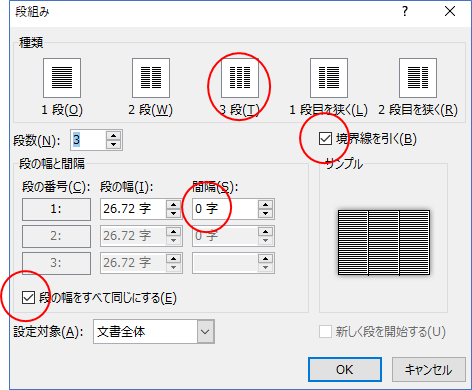Select the 1 段 single column preset icon
This screenshot has width=472, height=390.
point(62,78)
